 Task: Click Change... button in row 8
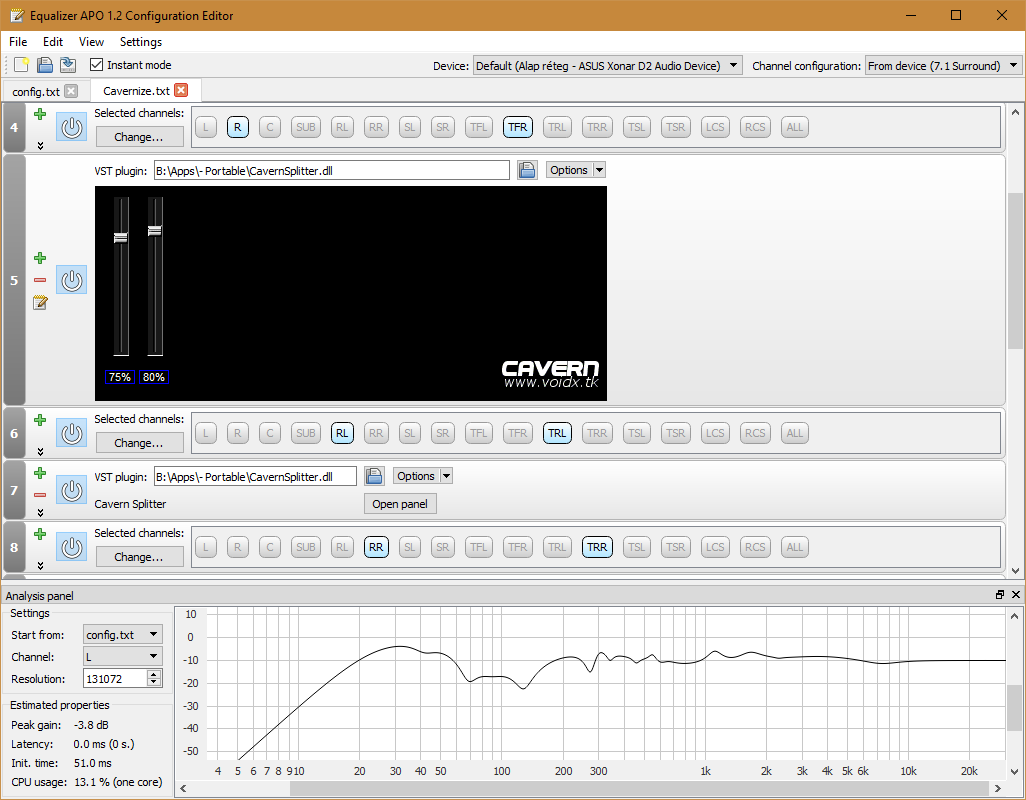pos(139,557)
